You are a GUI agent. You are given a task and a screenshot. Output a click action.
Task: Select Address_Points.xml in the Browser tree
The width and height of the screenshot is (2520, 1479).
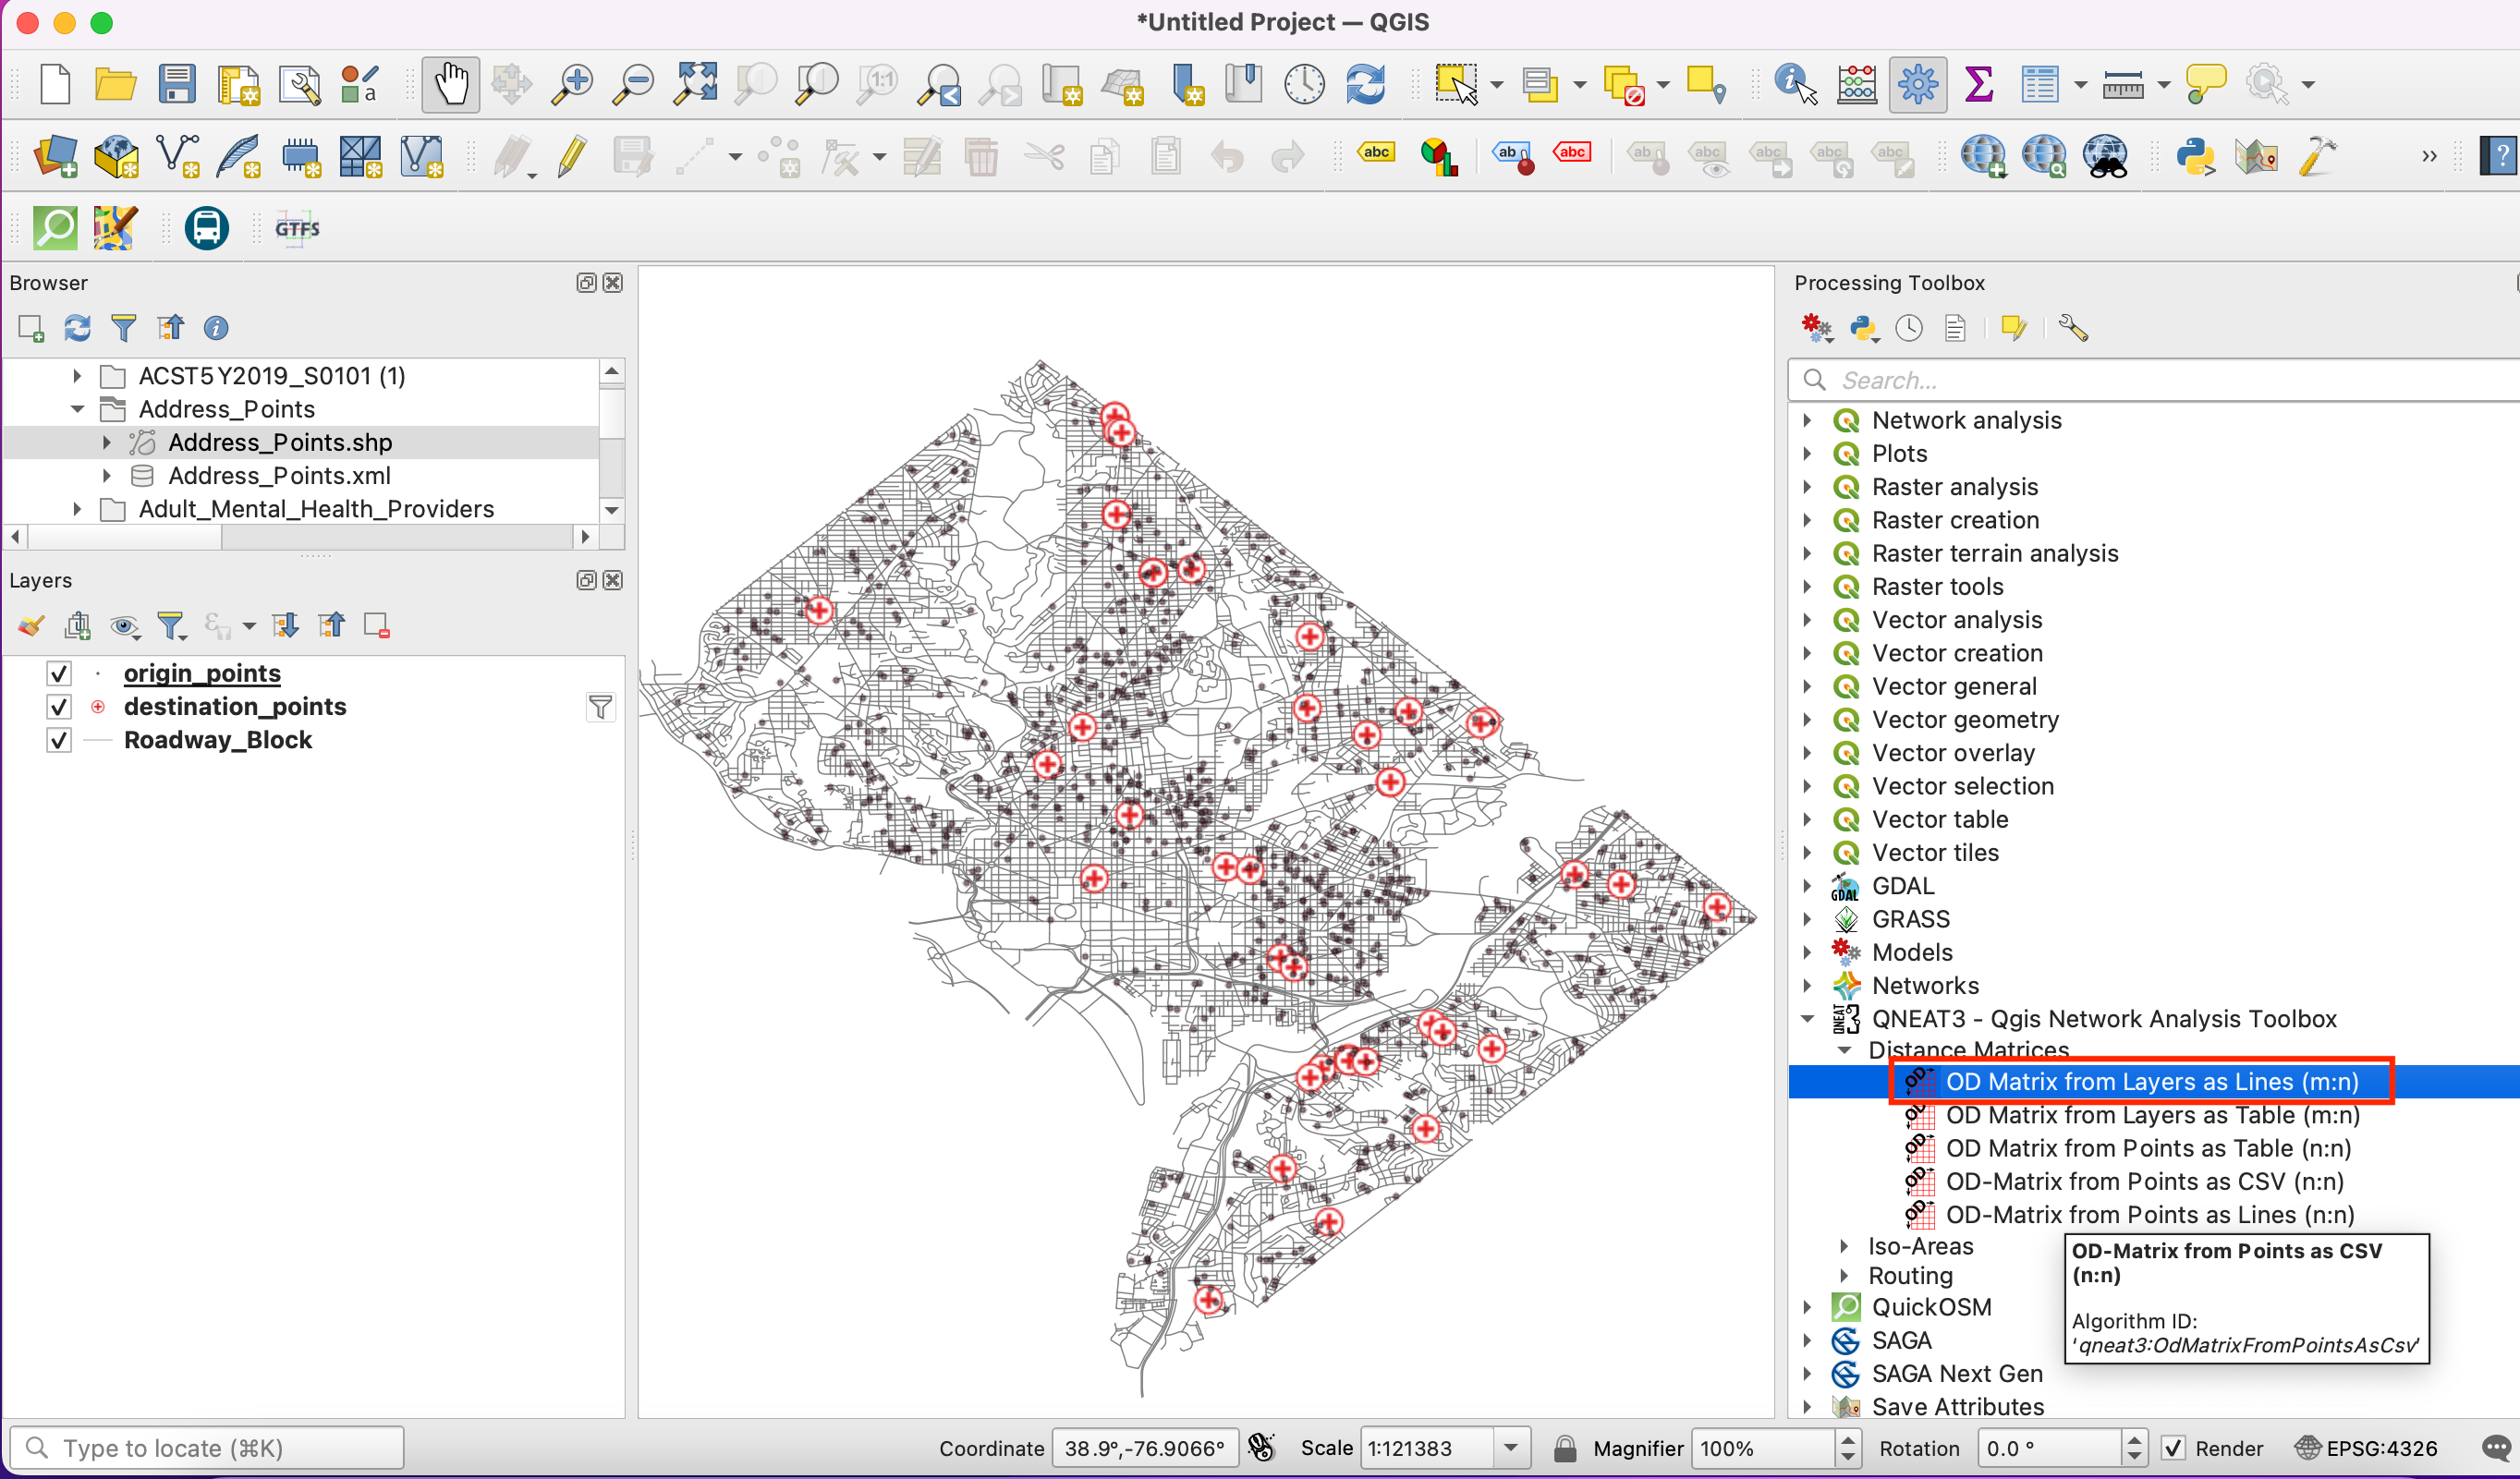(x=279, y=476)
